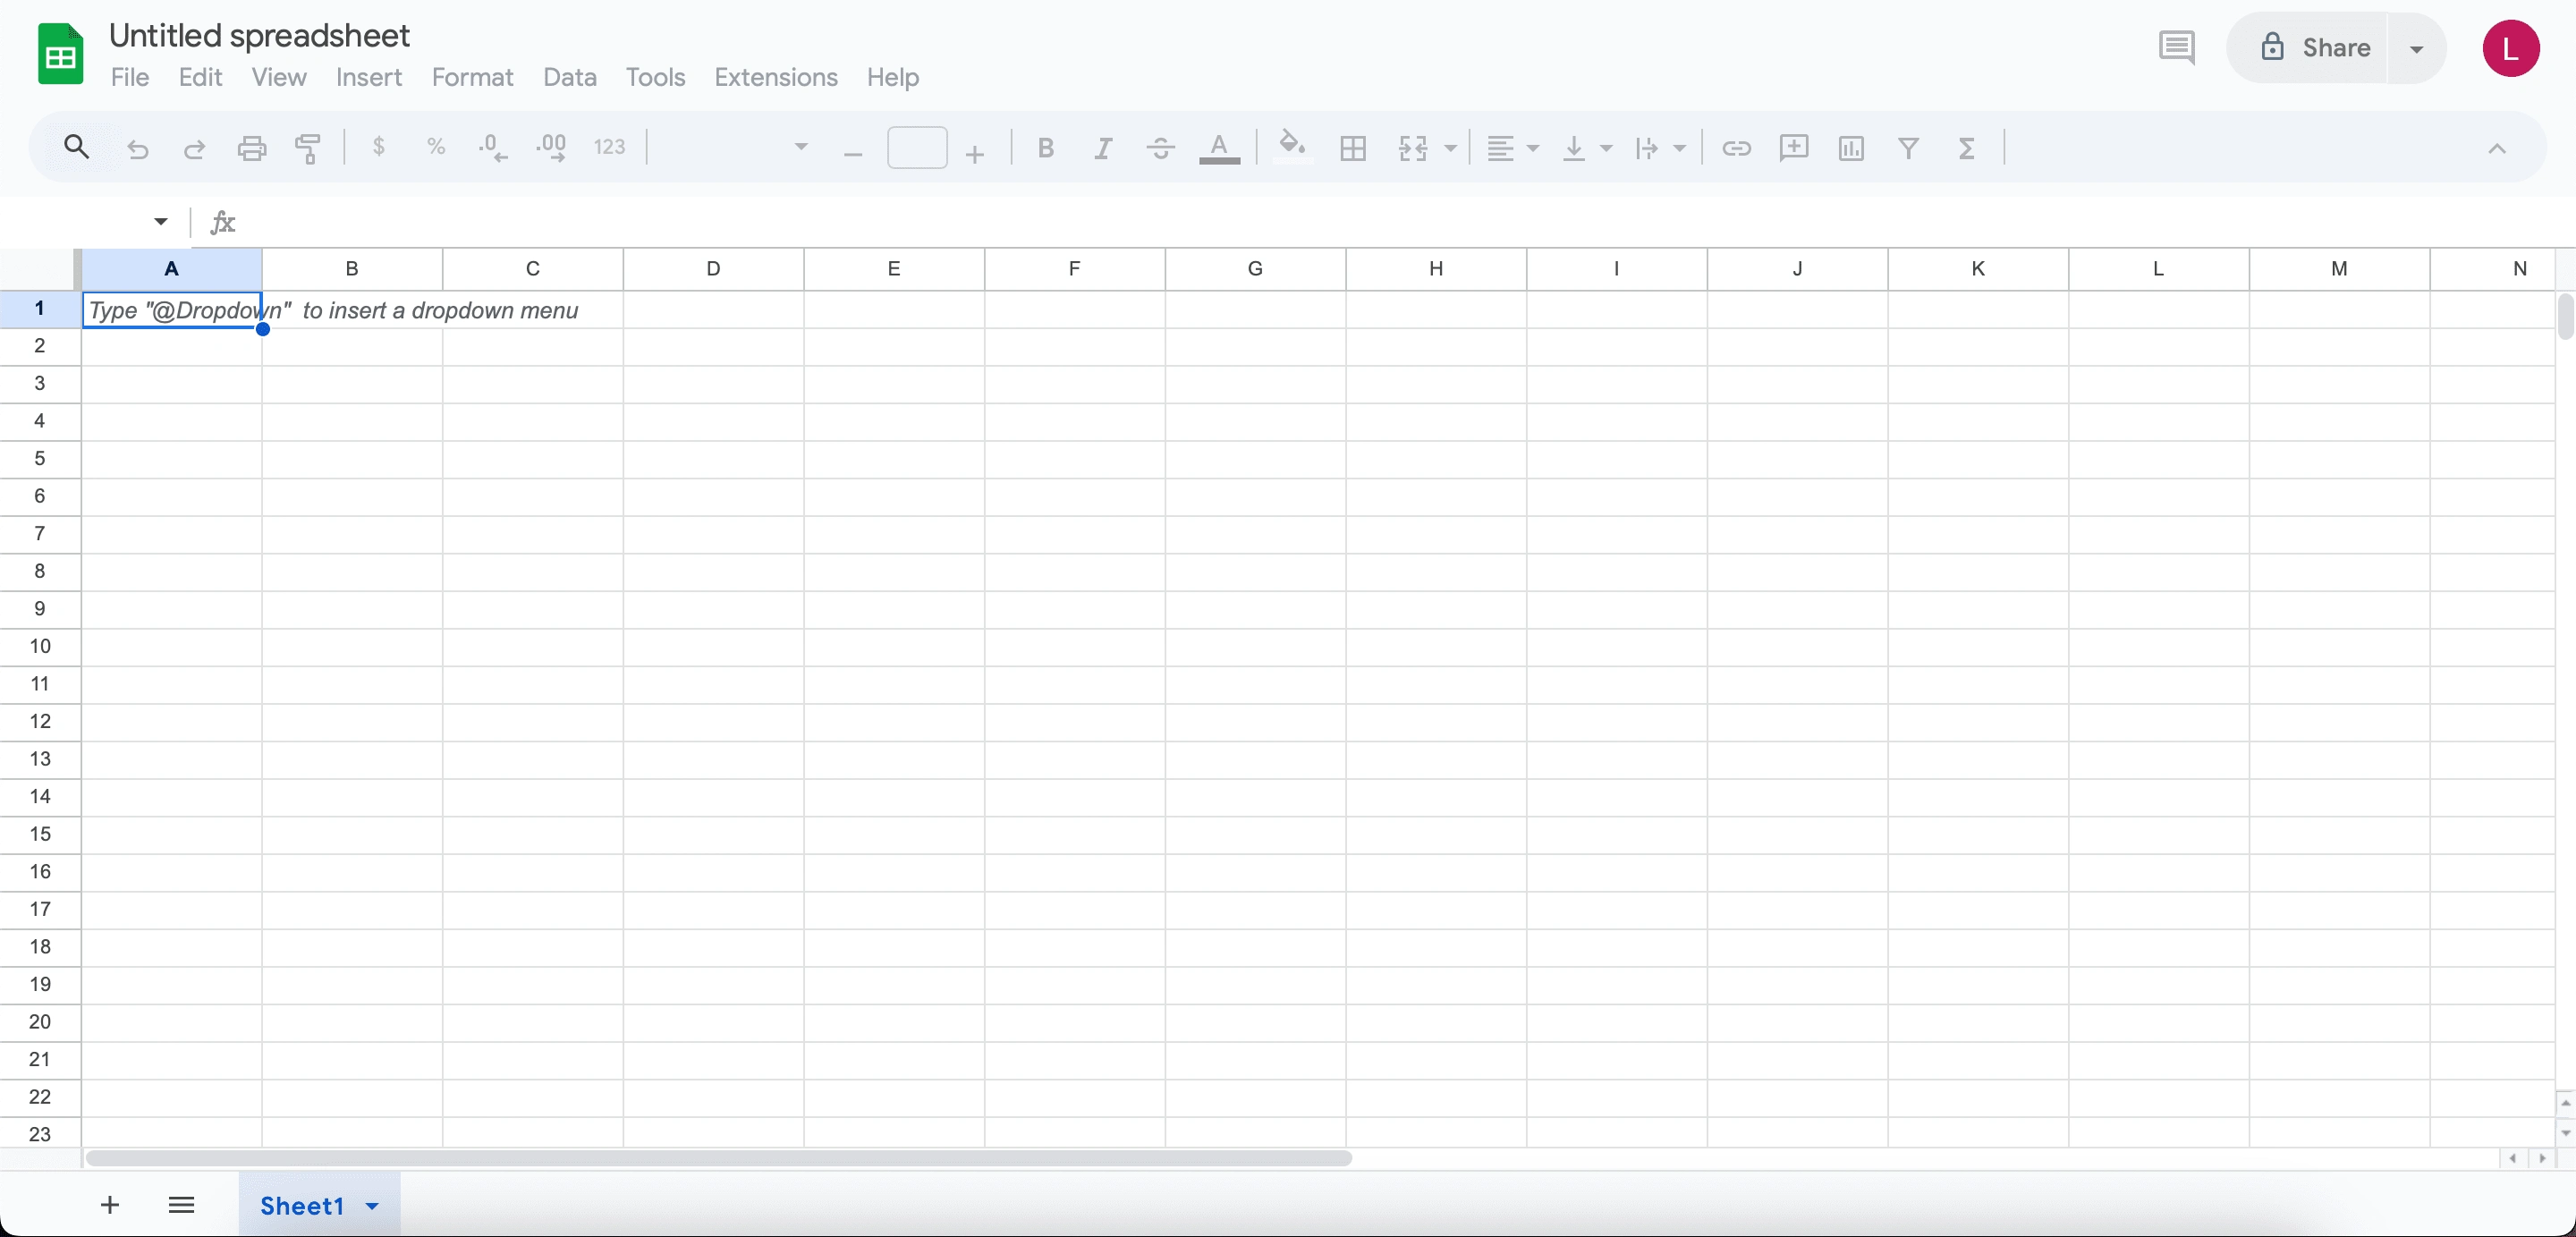Hide the menus with chevron arrow

[x=2496, y=148]
